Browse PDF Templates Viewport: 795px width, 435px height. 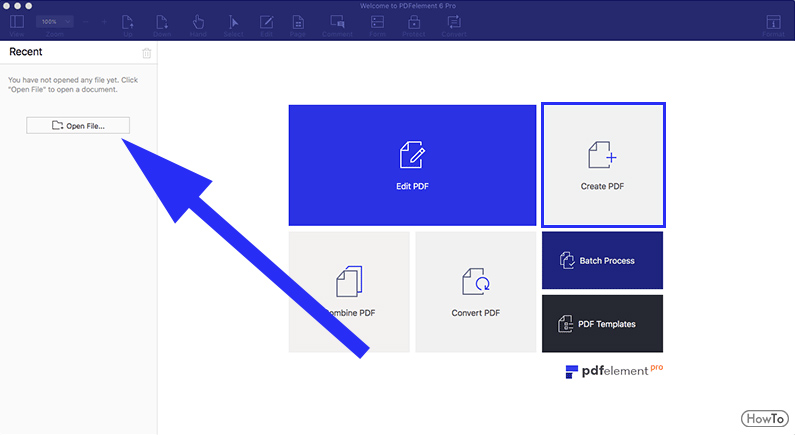[x=602, y=323]
